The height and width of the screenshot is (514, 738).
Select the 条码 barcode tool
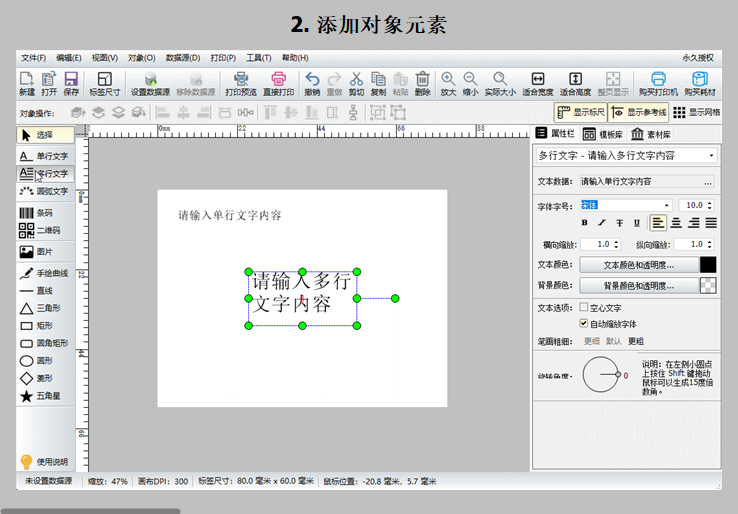point(45,213)
